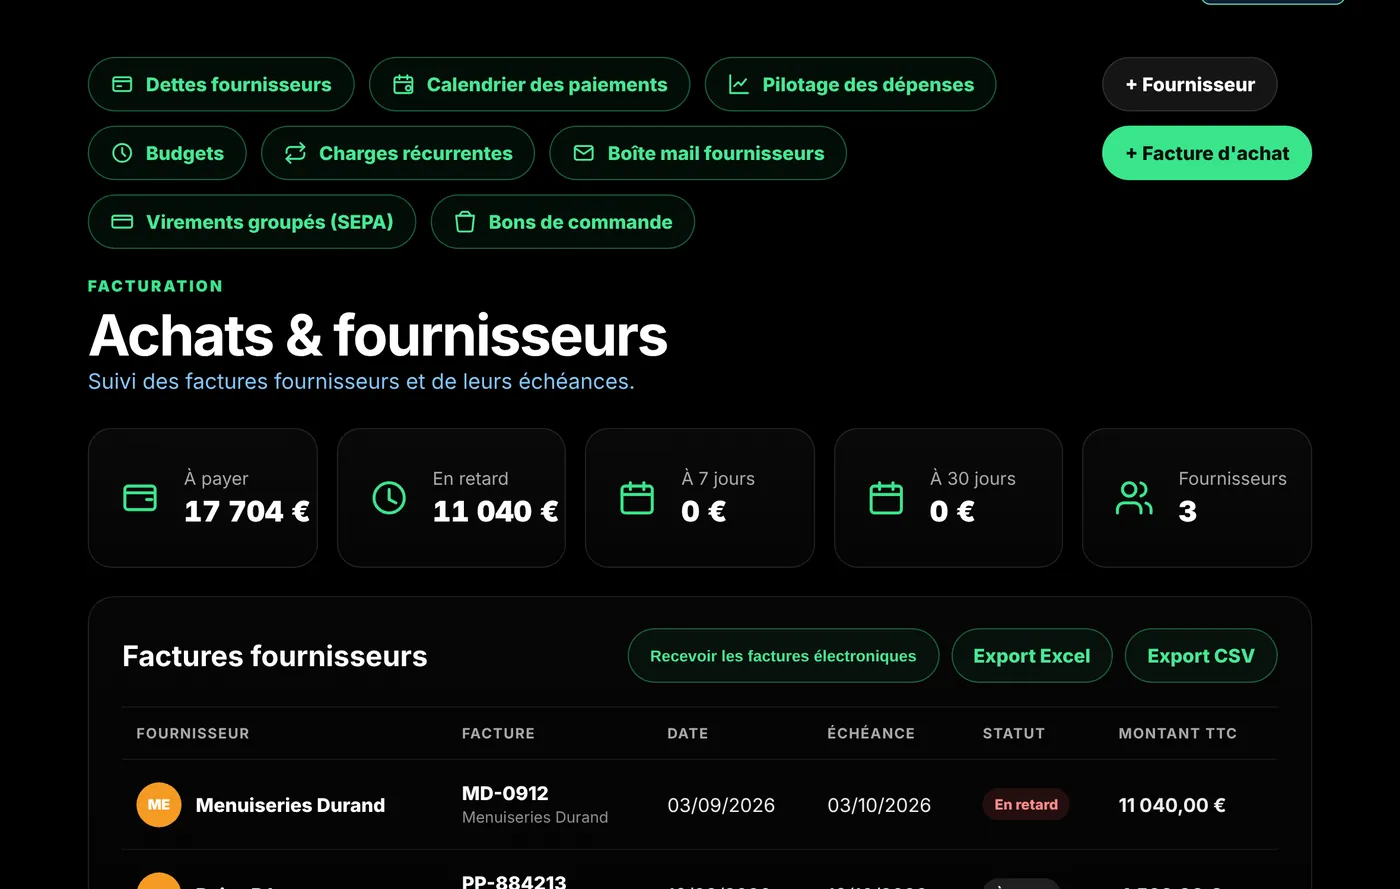Click the FOURNISSEUR column header

click(193, 733)
